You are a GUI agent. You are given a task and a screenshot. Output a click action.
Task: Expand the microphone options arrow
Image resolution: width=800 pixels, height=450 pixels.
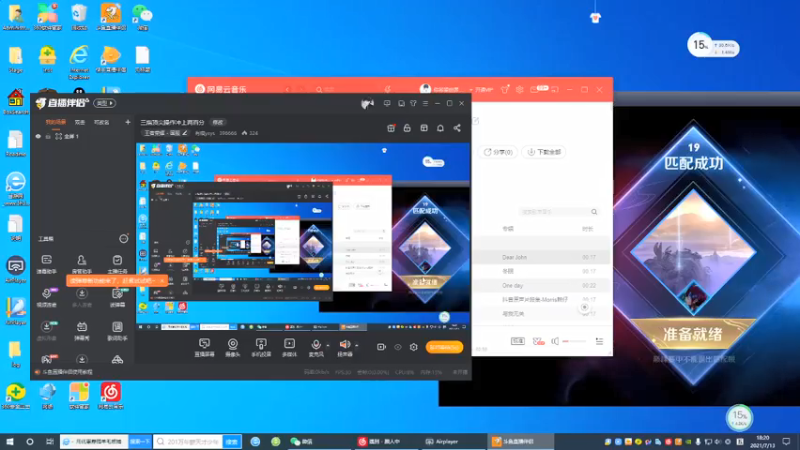coord(328,346)
